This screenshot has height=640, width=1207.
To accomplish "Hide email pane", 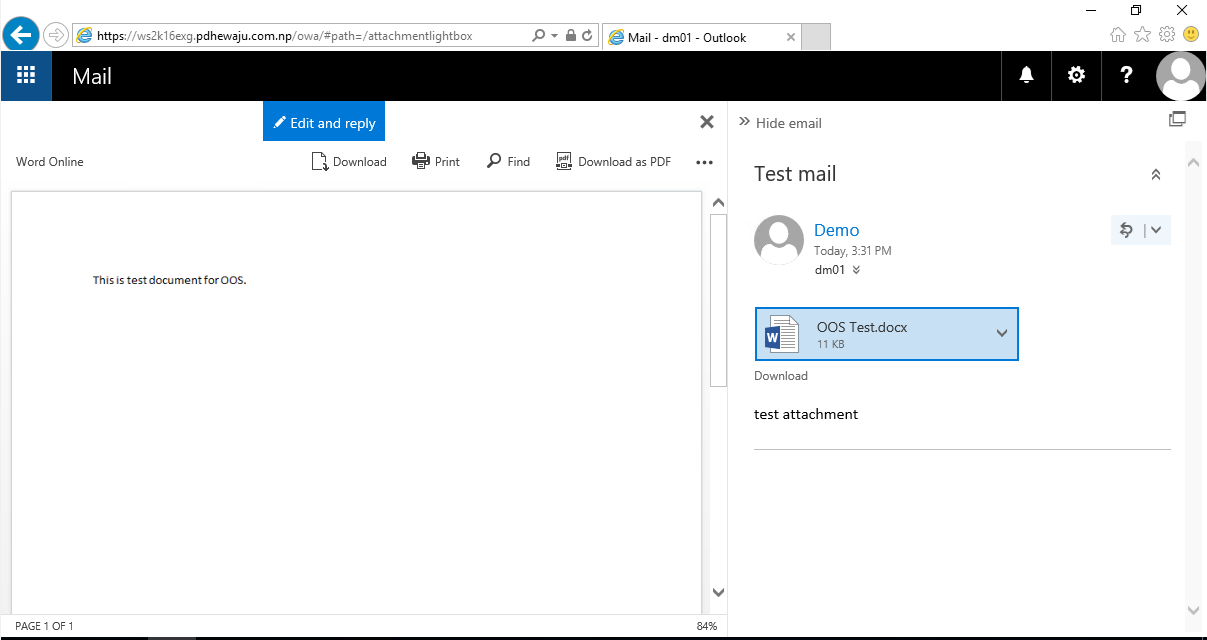I will click(780, 123).
